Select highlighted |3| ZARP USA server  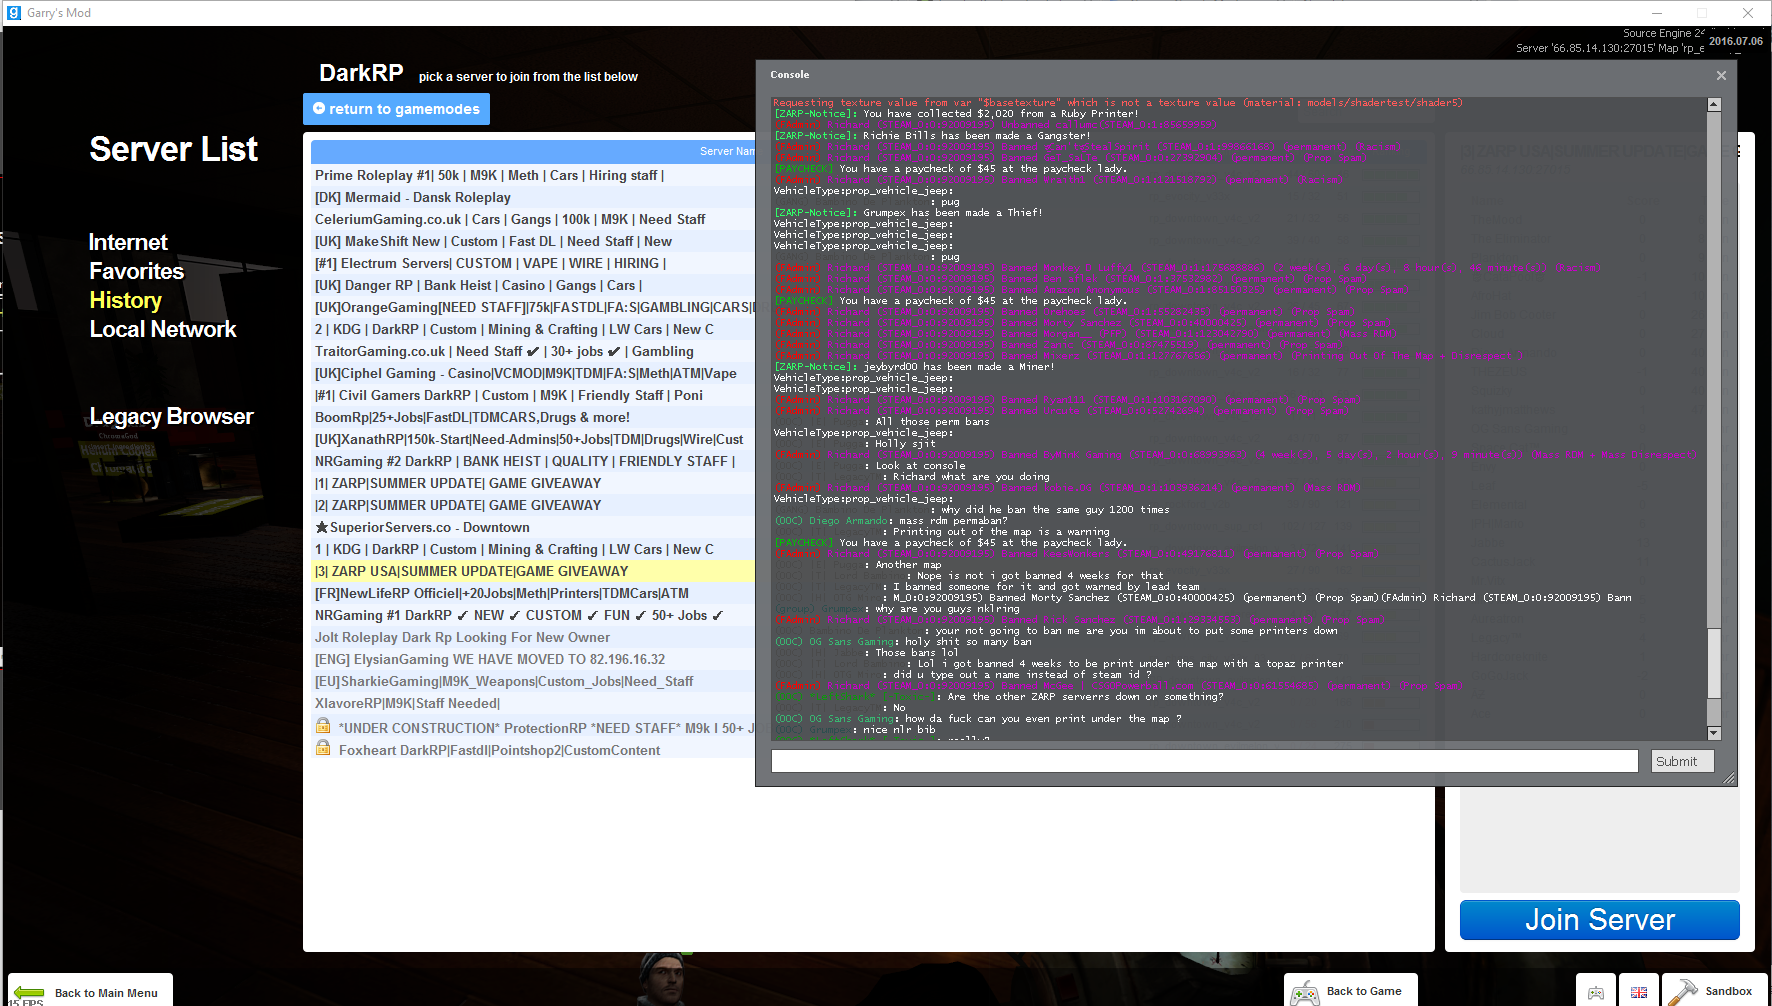(533, 571)
